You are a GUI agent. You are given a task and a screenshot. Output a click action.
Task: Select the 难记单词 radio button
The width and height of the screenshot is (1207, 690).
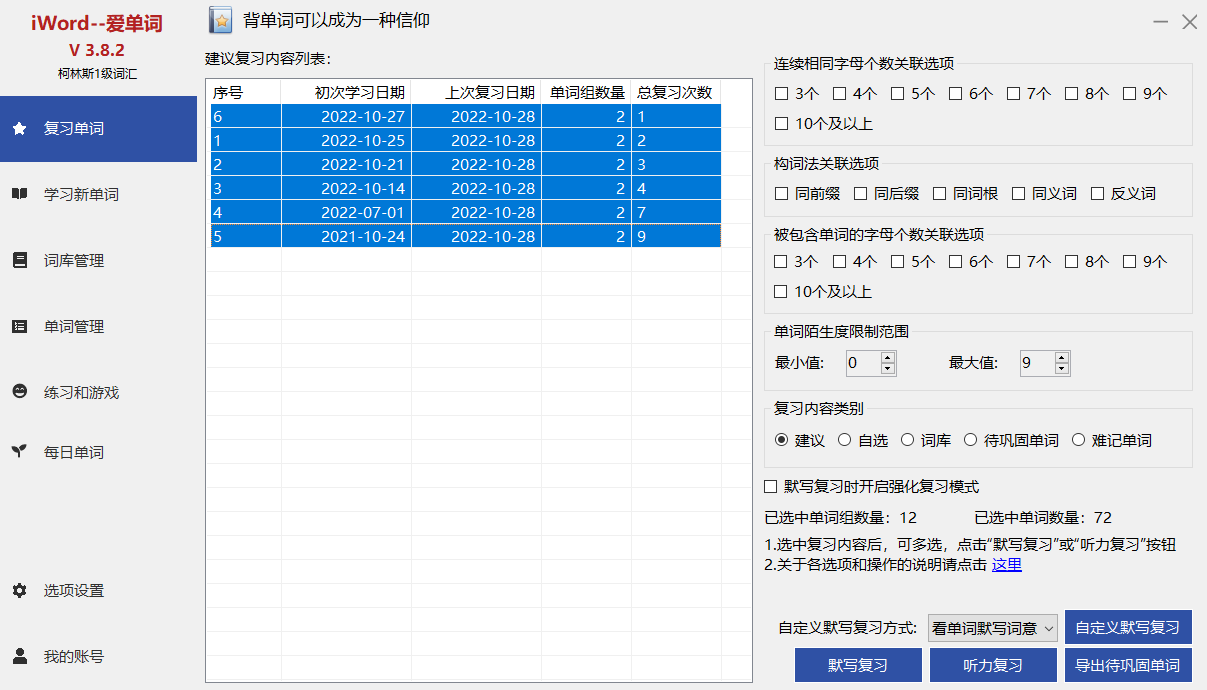1078,440
